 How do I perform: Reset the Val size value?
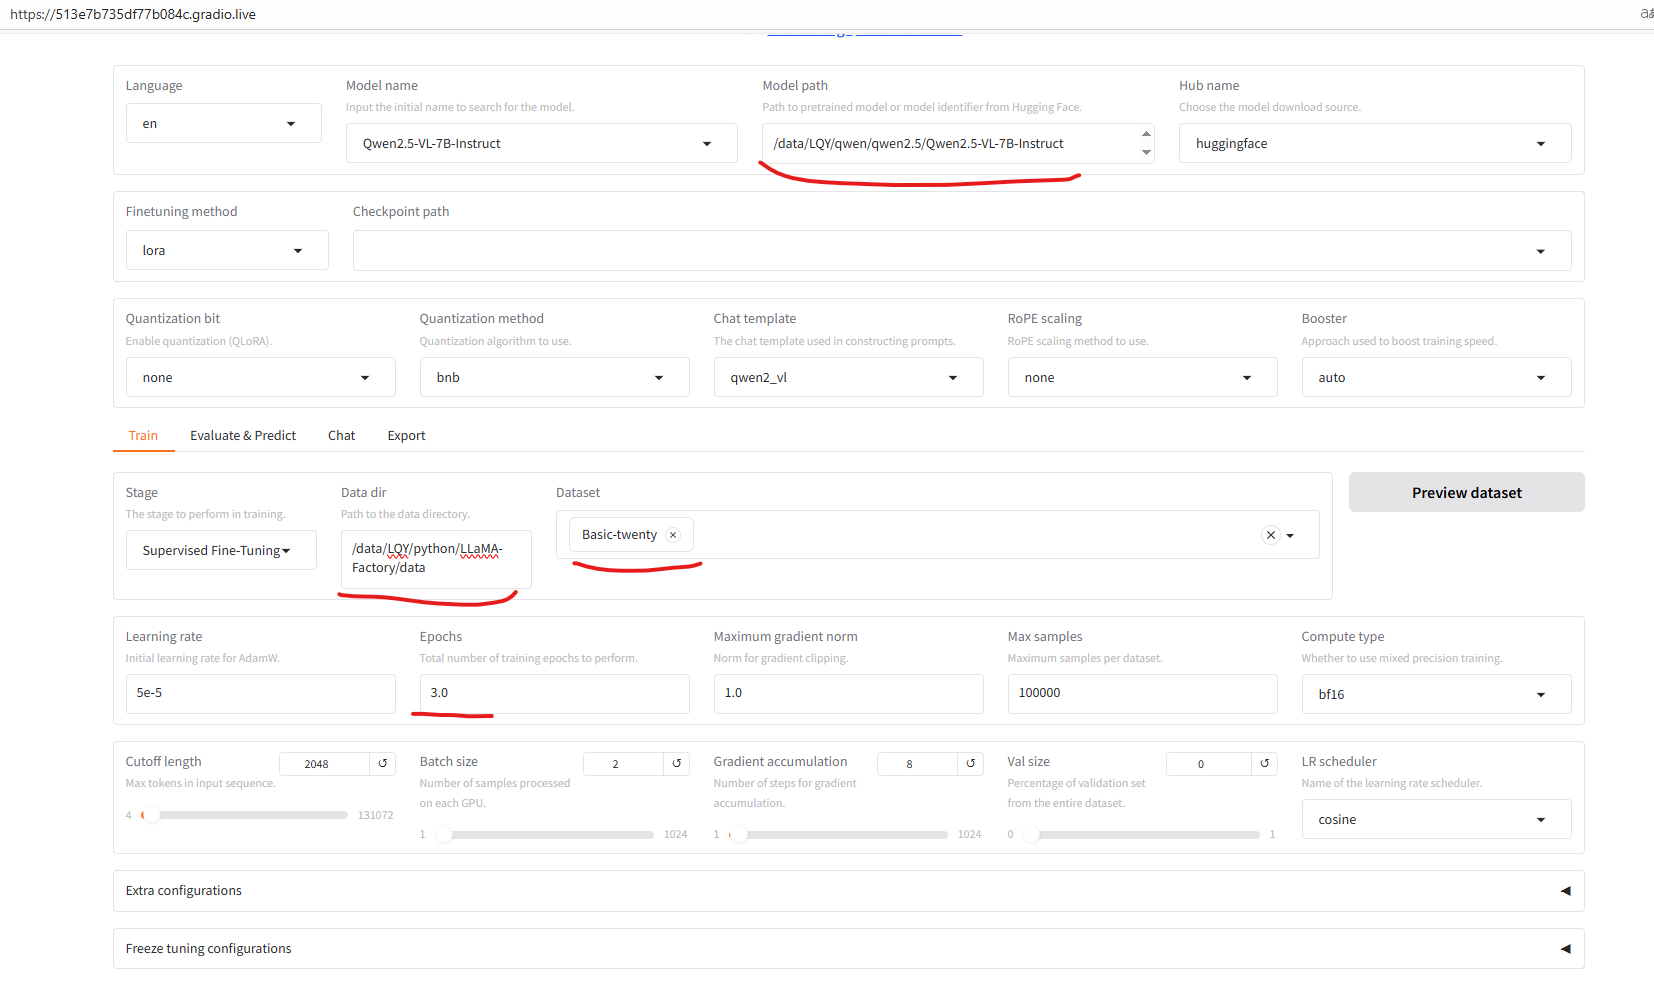click(x=1264, y=763)
